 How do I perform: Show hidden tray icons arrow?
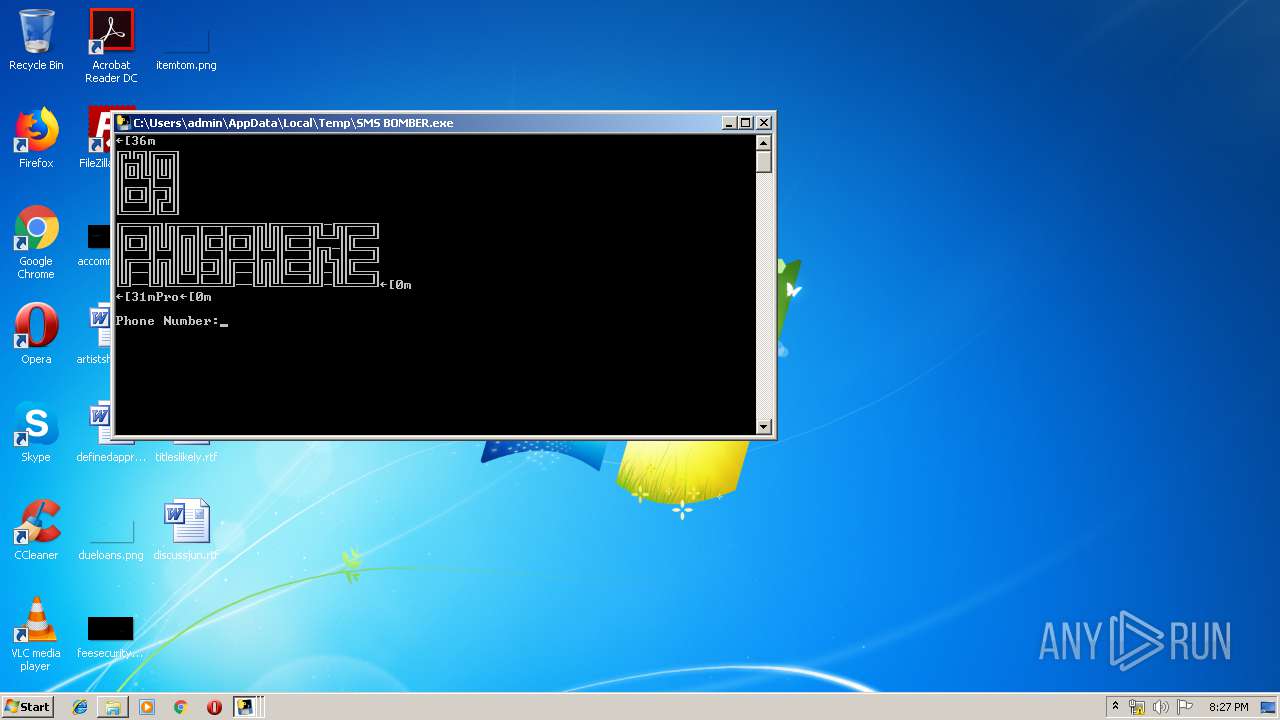coord(1115,707)
